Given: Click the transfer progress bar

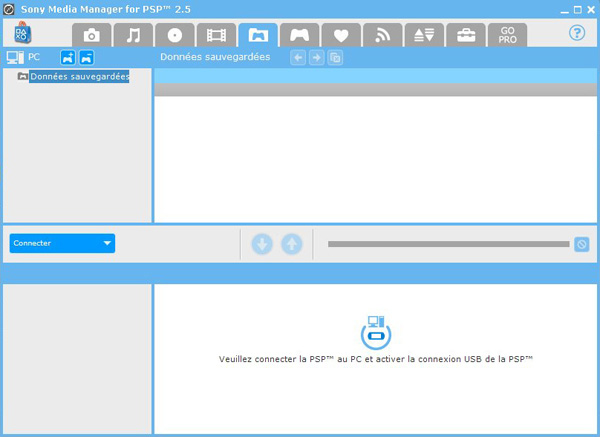Looking at the screenshot, I should (448, 244).
